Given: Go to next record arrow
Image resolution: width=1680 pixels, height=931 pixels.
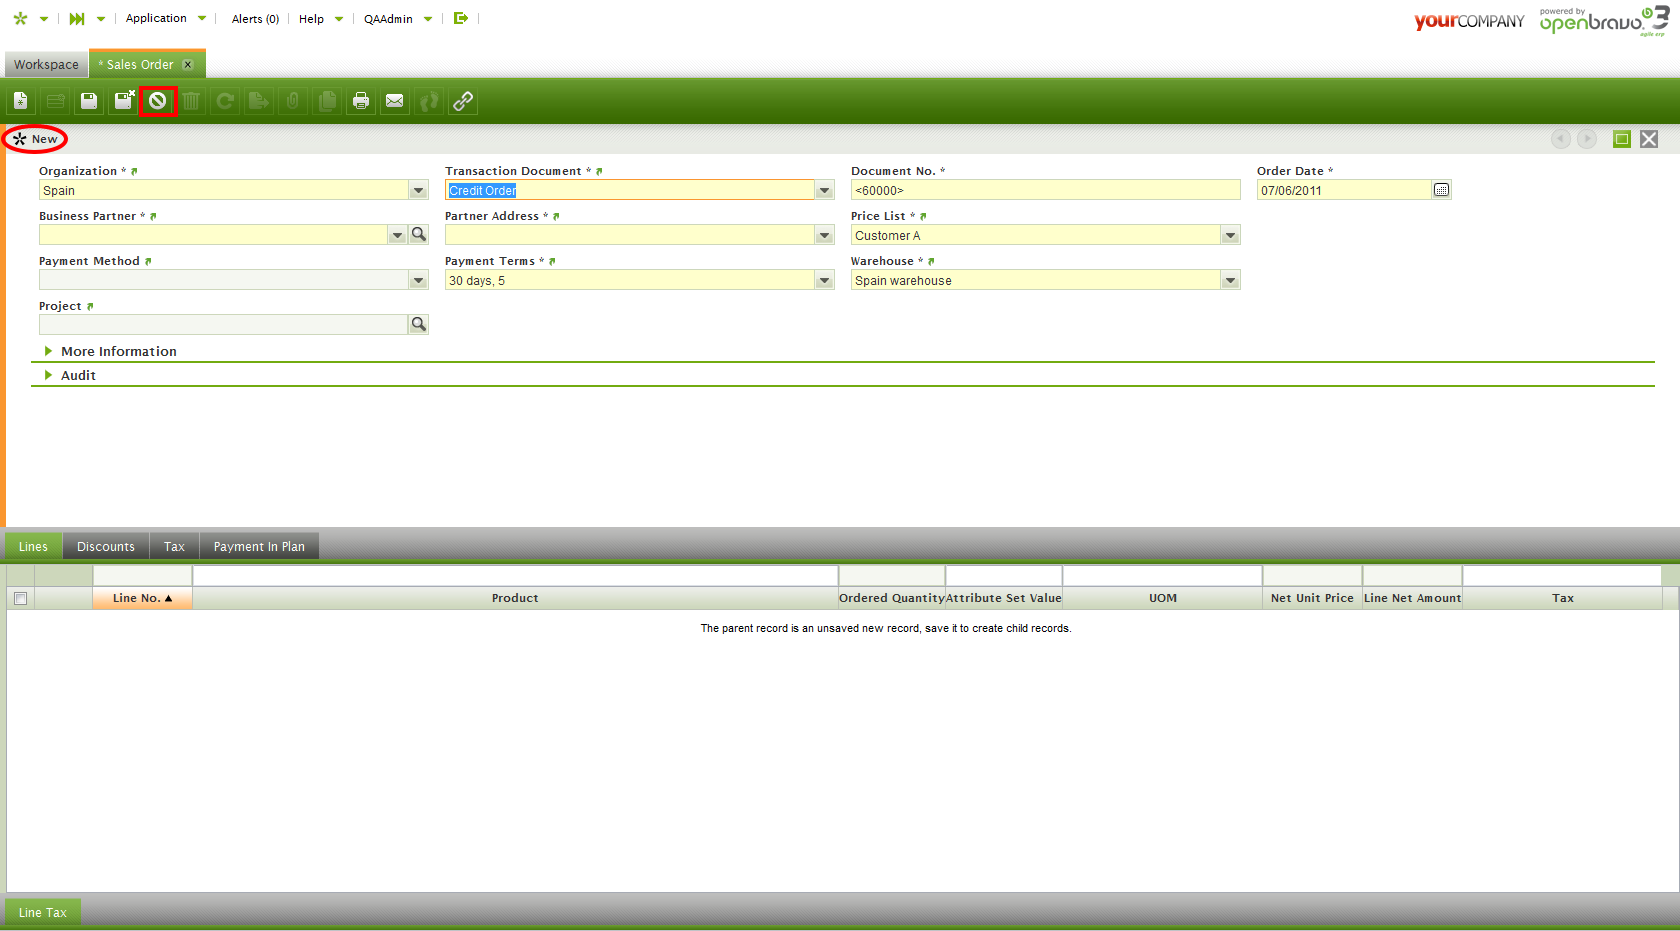Looking at the screenshot, I should click(1587, 139).
